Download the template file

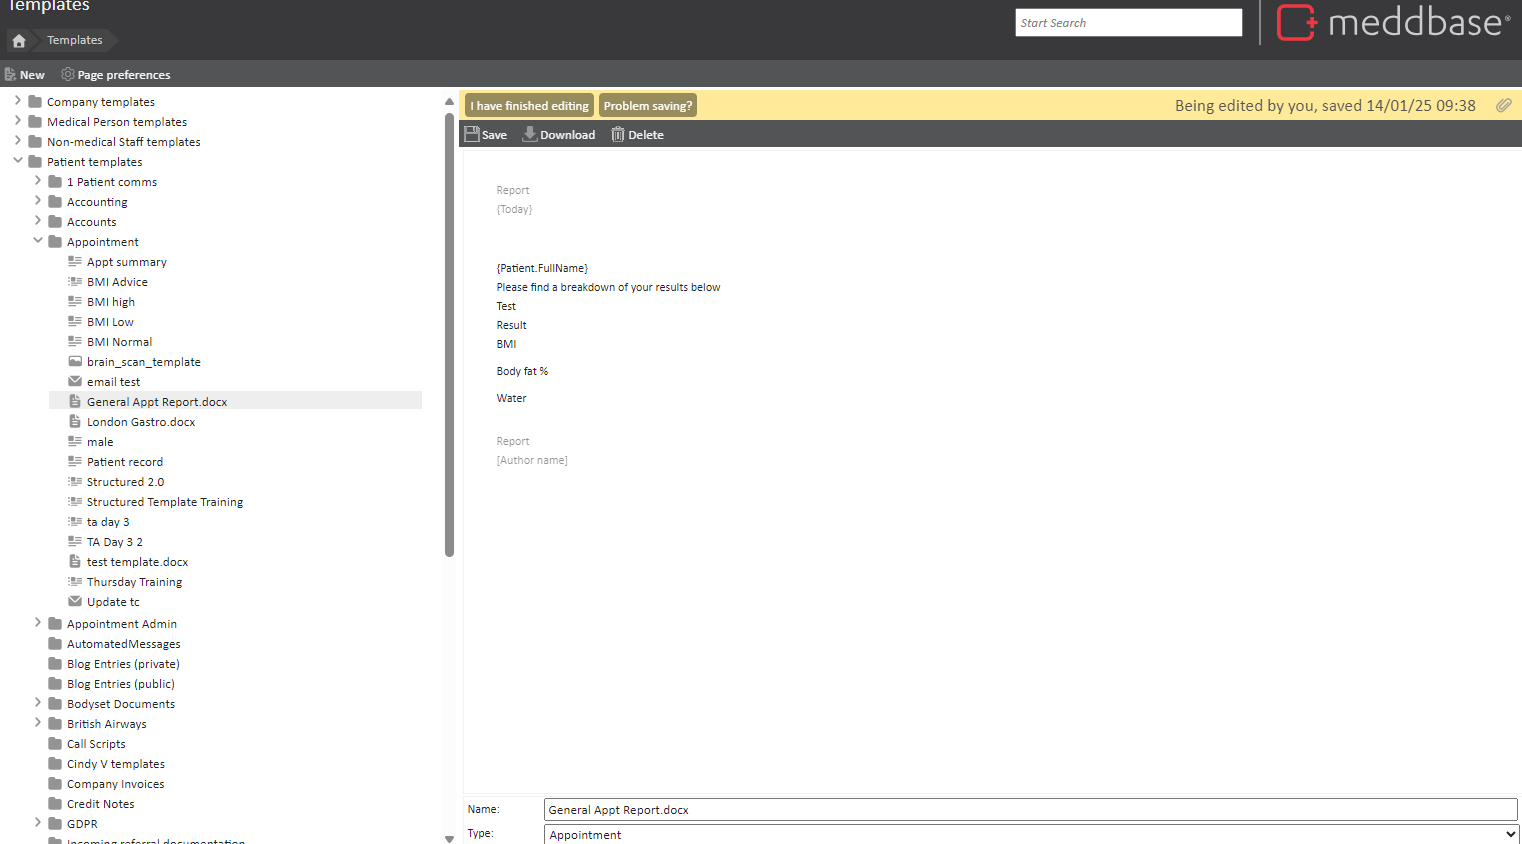pyautogui.click(x=558, y=135)
